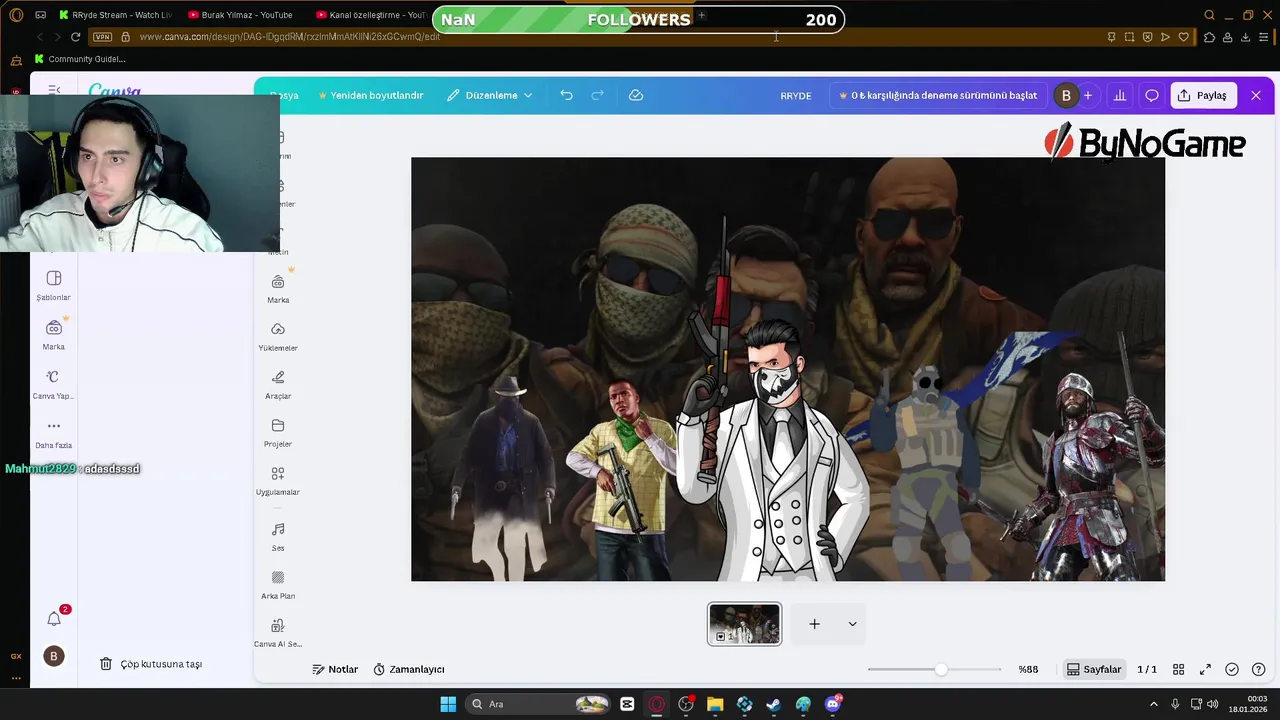Viewport: 1280px width, 720px height.
Task: Open Community Guidel... bookmark
Action: click(x=80, y=59)
